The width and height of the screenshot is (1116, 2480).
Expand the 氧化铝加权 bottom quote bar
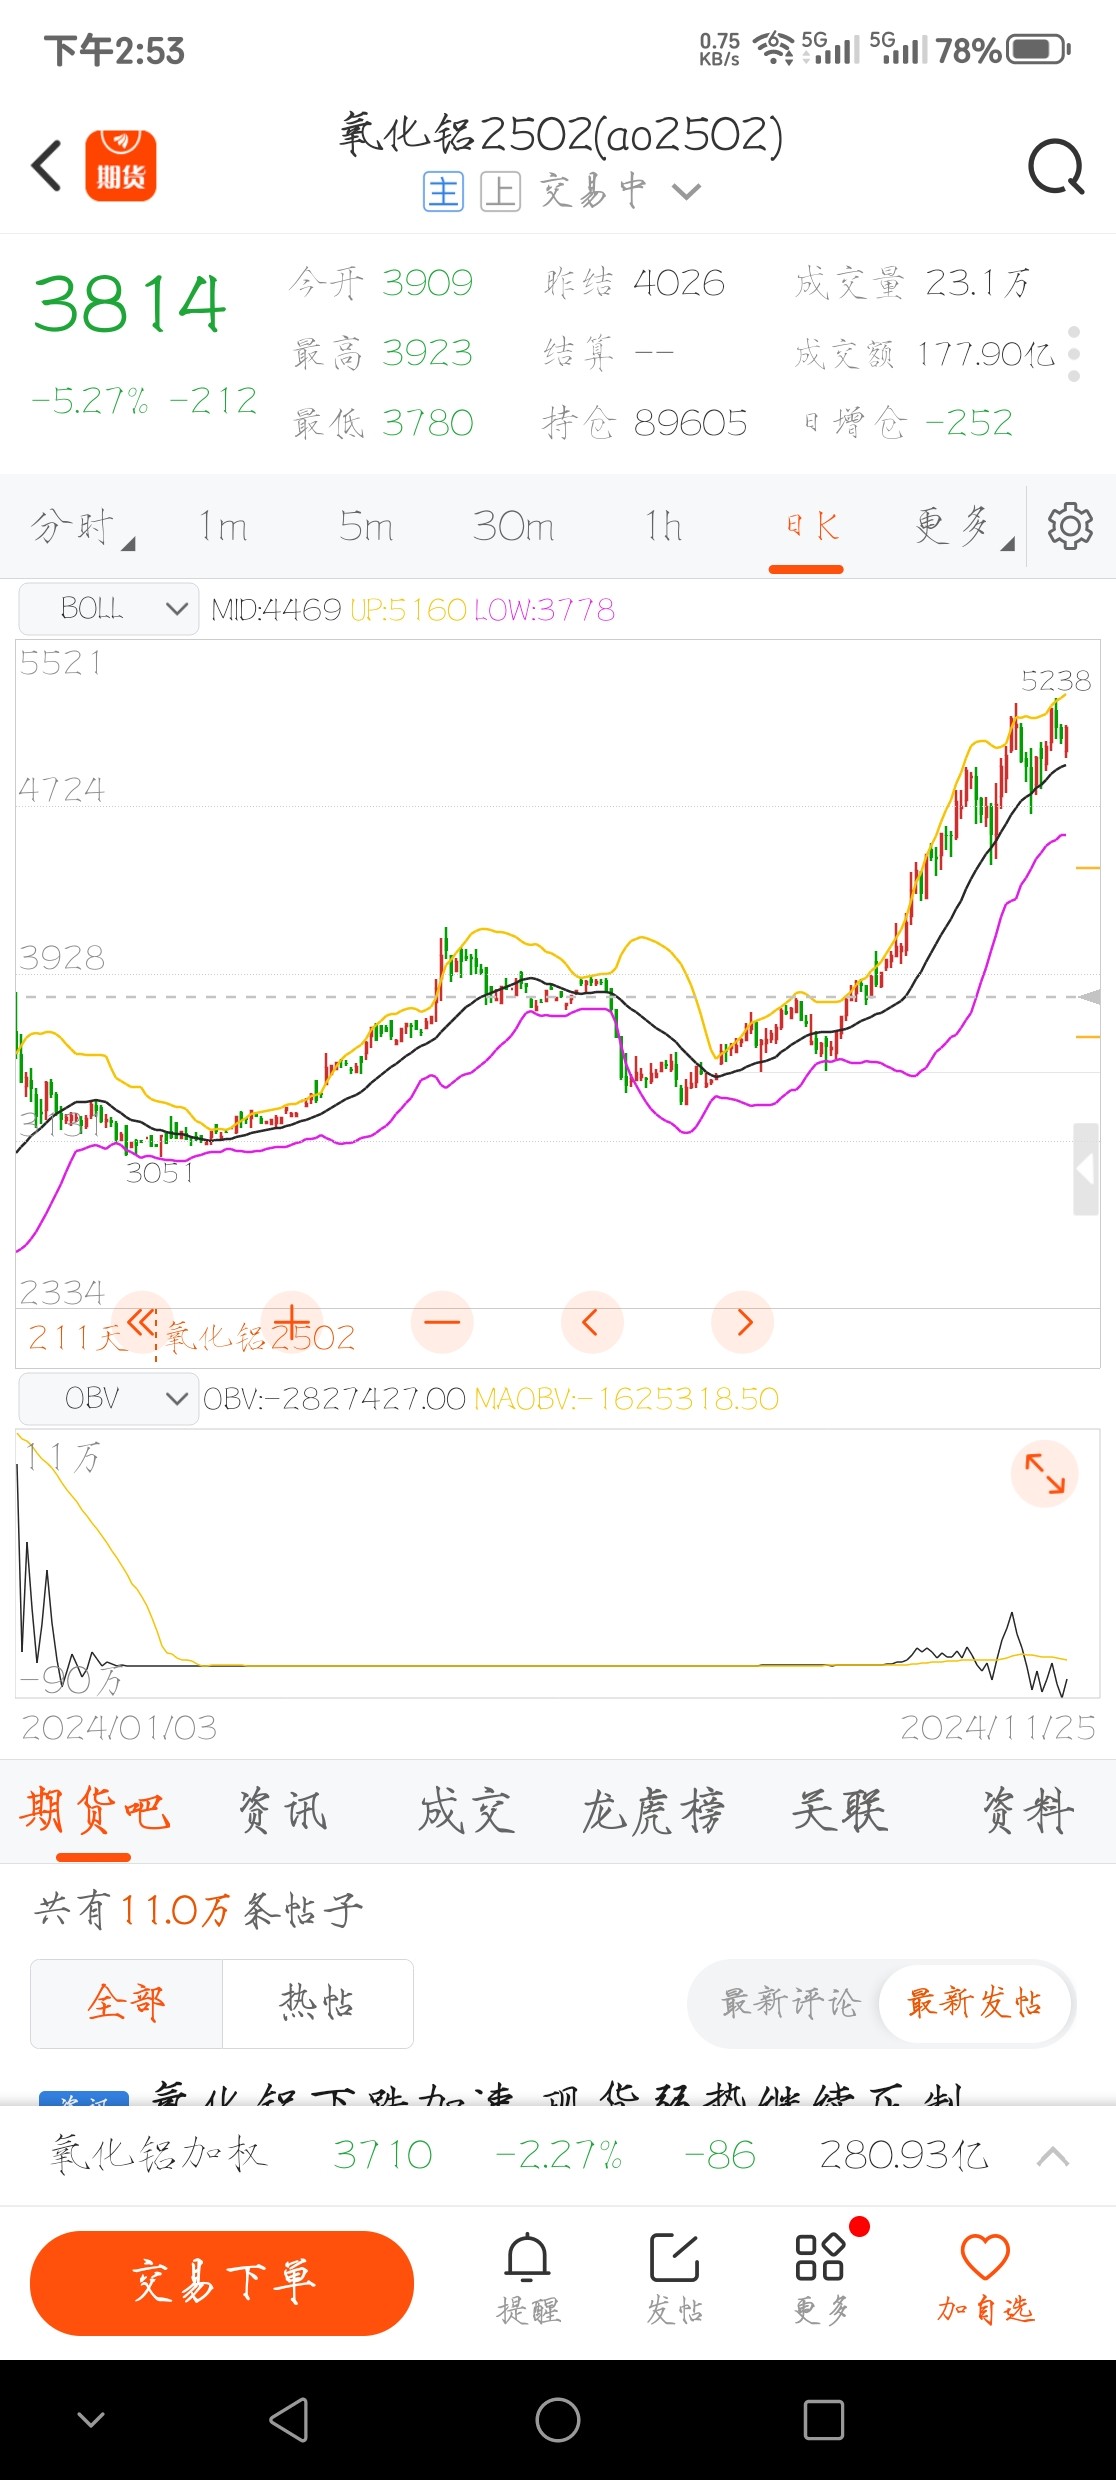[1052, 2155]
